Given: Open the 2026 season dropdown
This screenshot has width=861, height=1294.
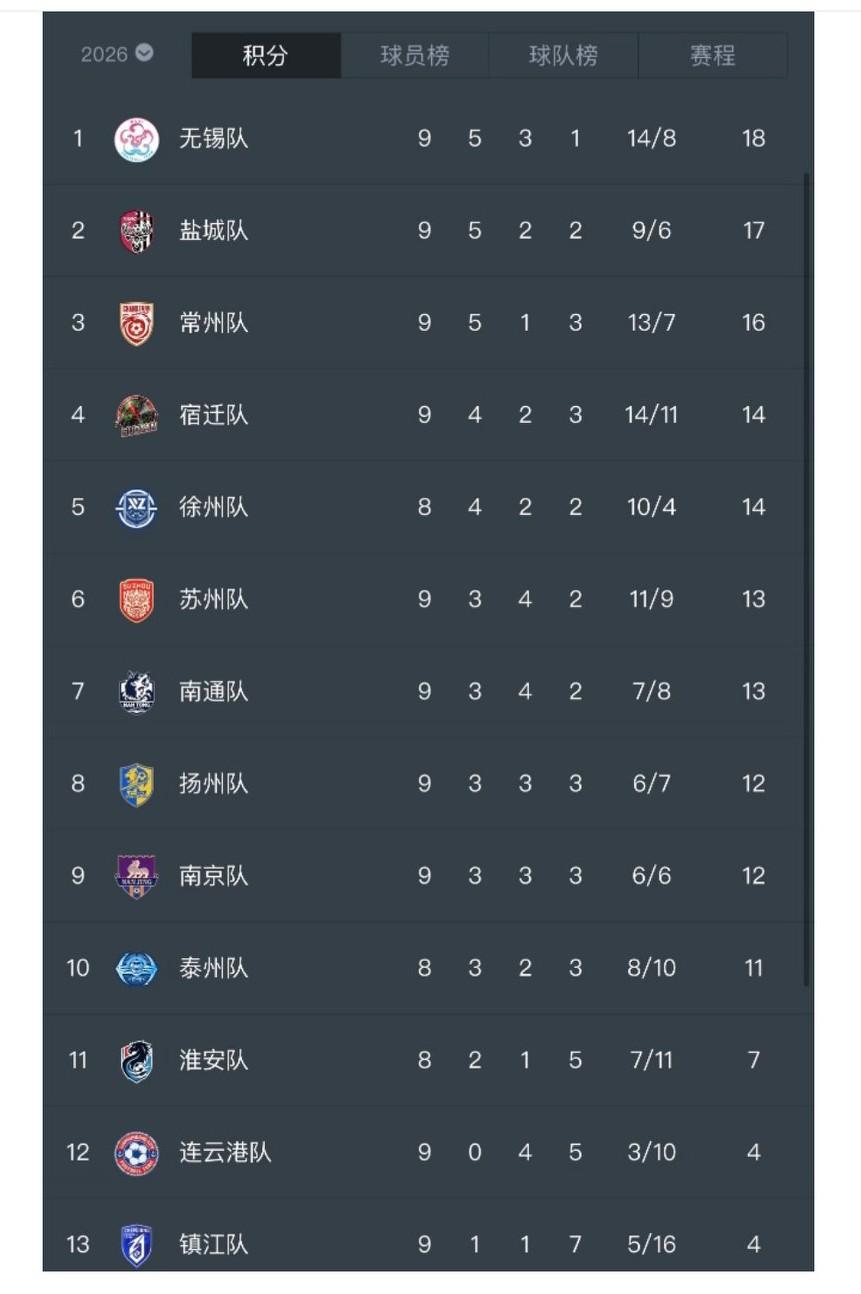Looking at the screenshot, I should (117, 54).
